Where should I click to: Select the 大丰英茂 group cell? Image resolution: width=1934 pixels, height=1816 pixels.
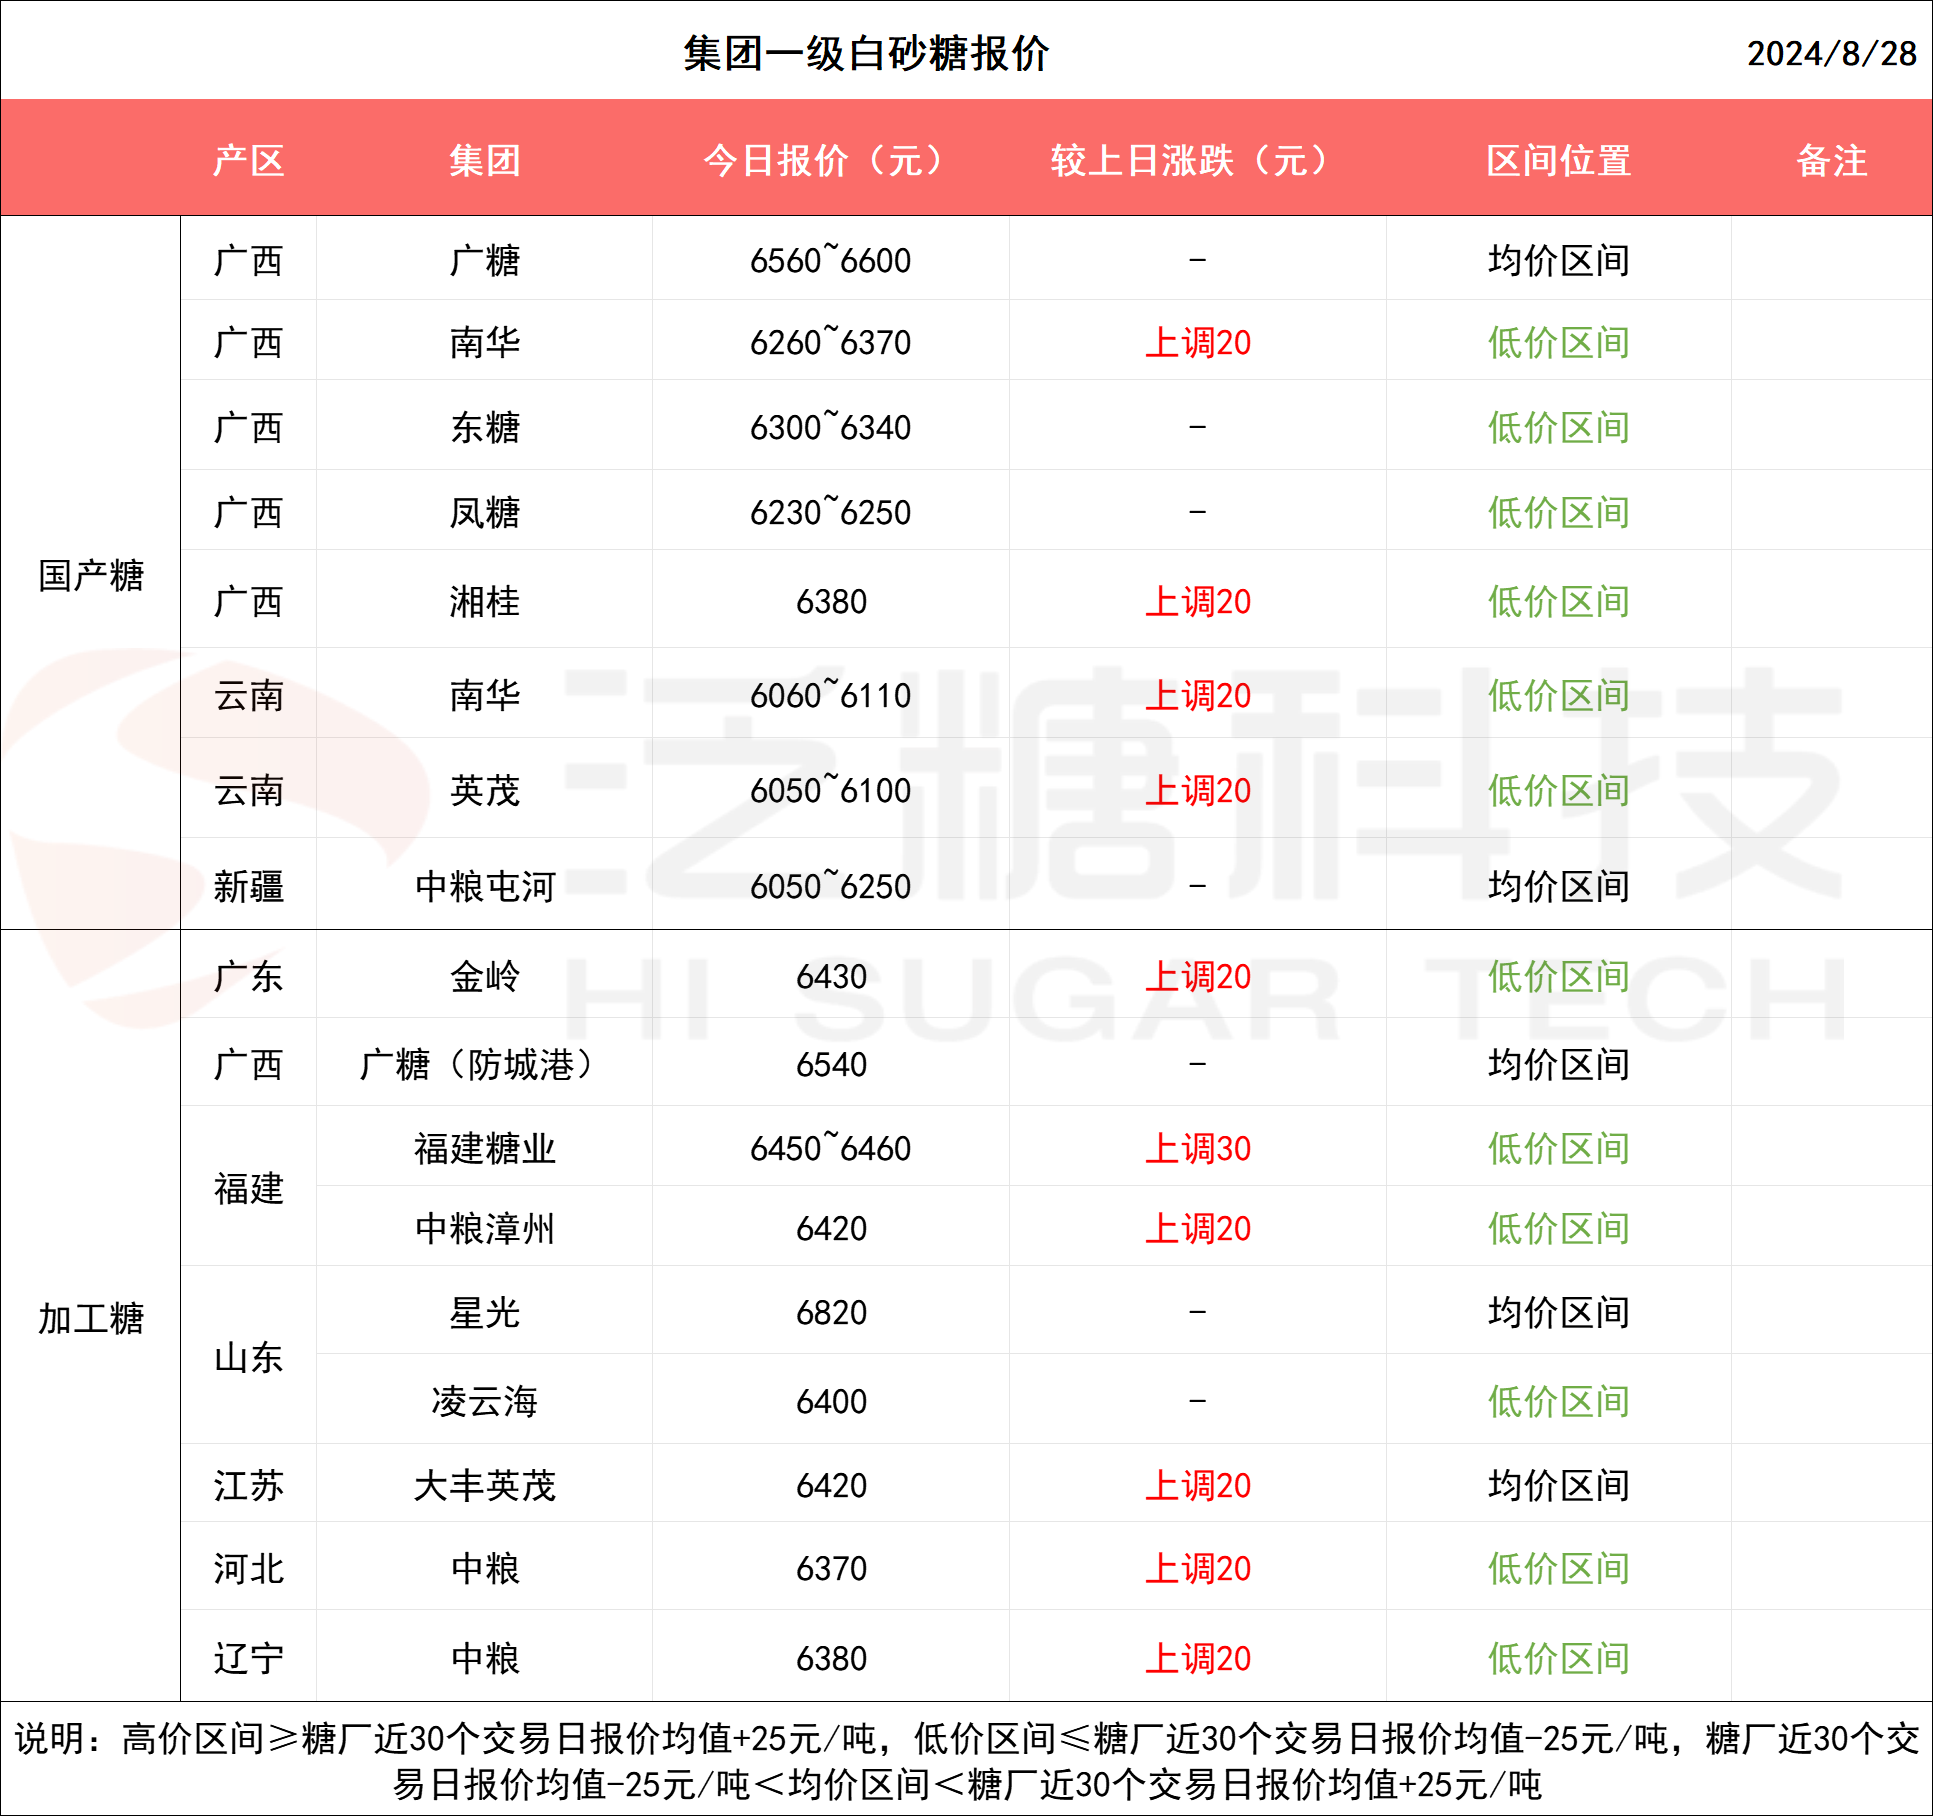[x=485, y=1485]
